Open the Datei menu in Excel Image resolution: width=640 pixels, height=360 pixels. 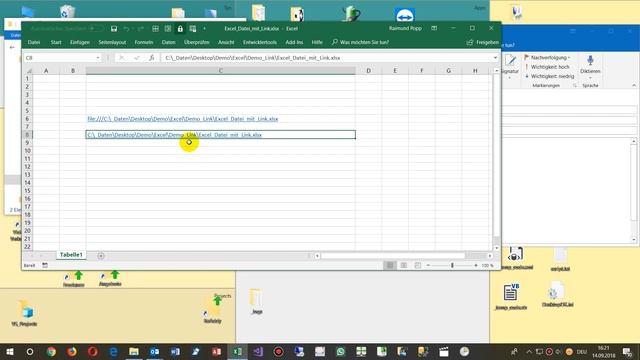[x=34, y=42]
